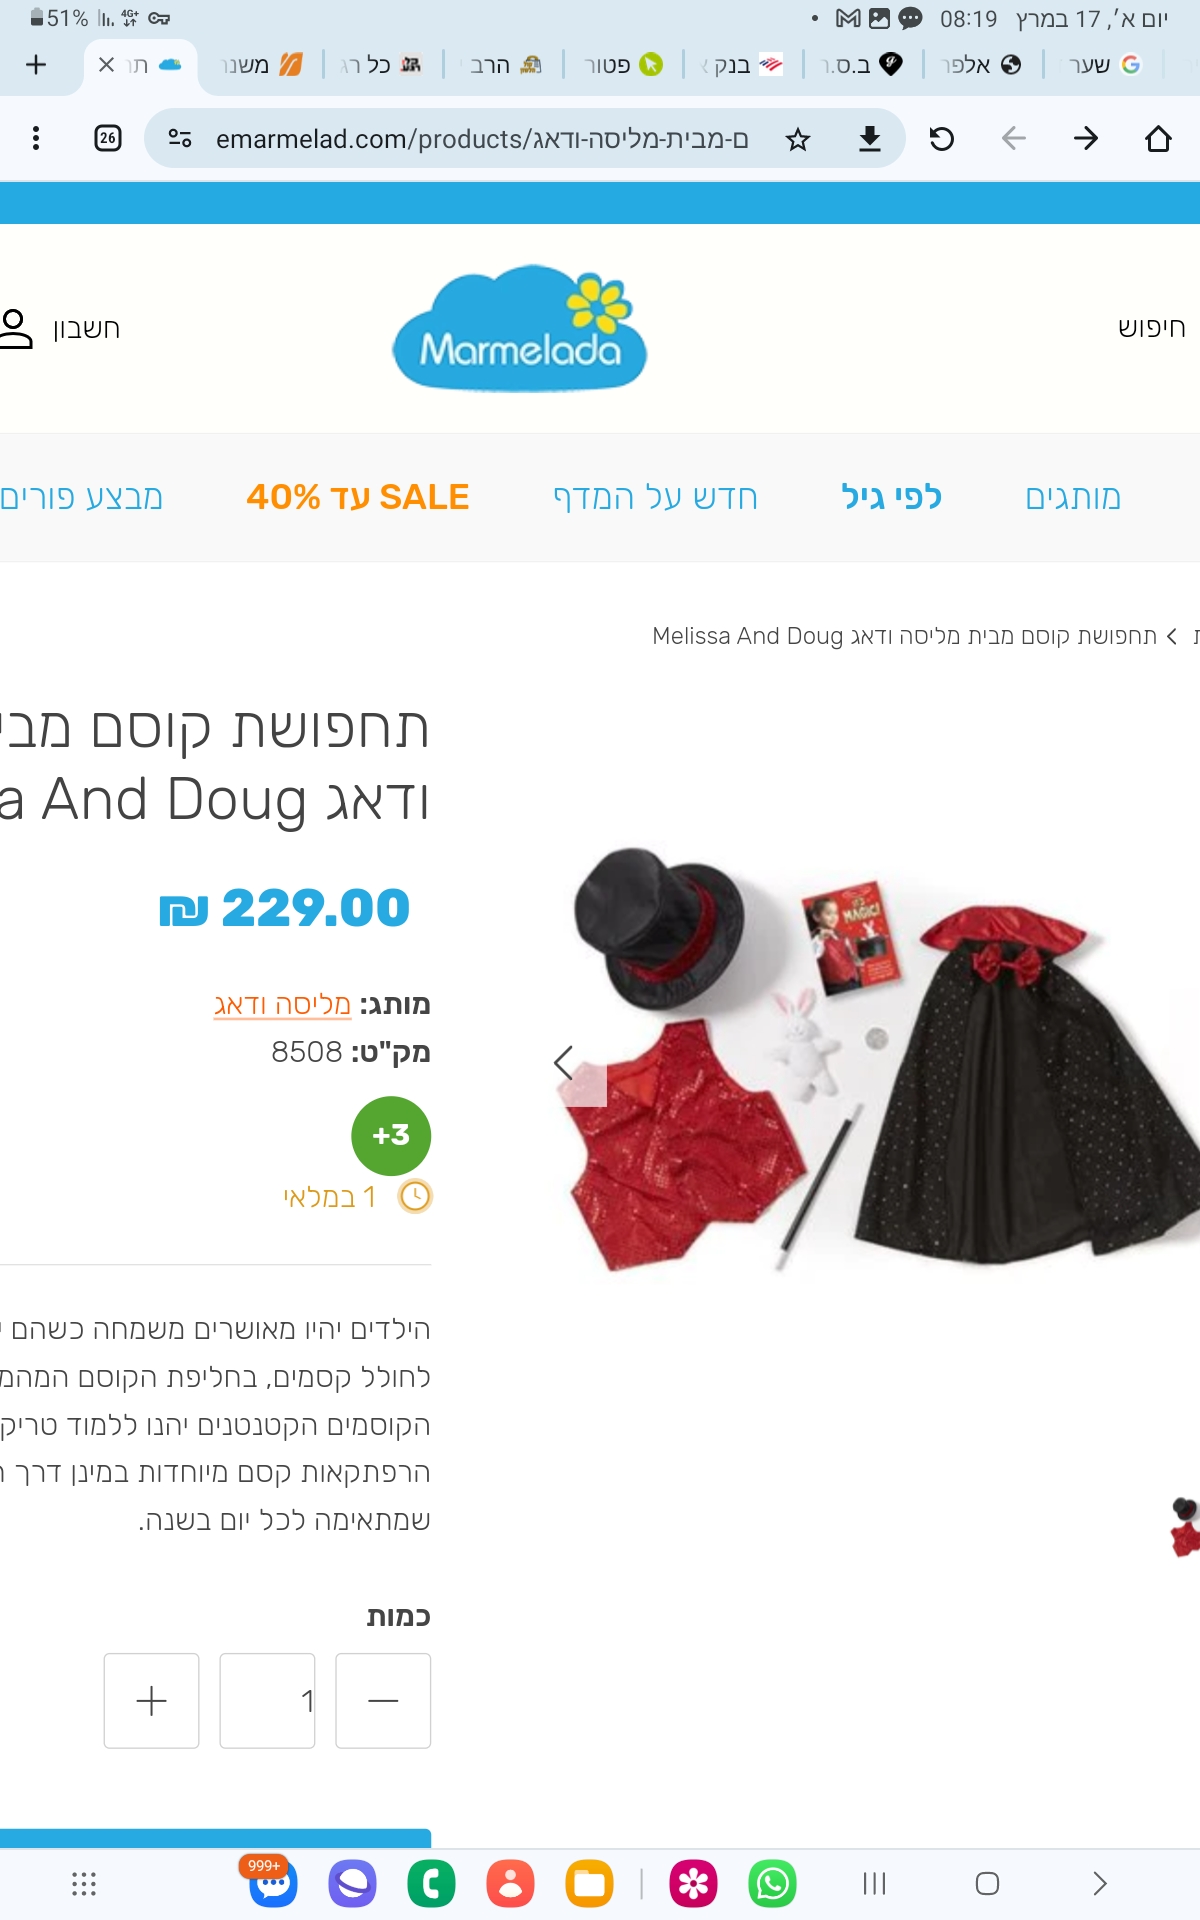Viewport: 1200px width, 1920px height.
Task: Open site settings icon in address bar
Action: tap(180, 139)
